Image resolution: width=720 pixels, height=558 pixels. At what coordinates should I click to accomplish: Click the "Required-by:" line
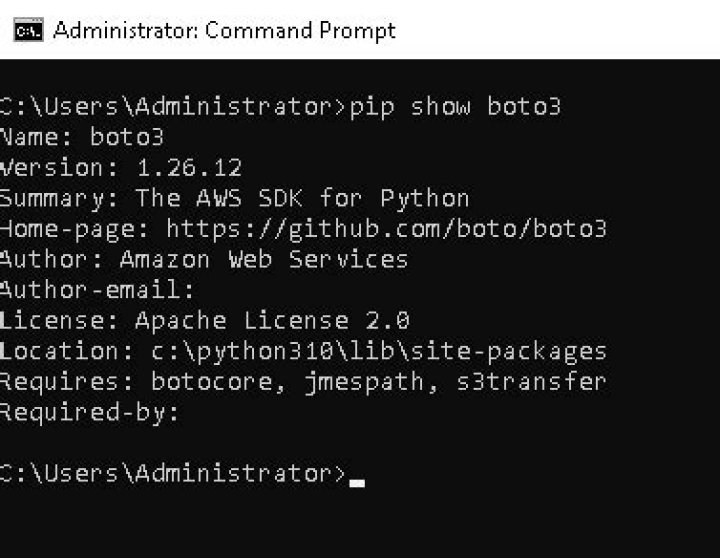point(90,412)
